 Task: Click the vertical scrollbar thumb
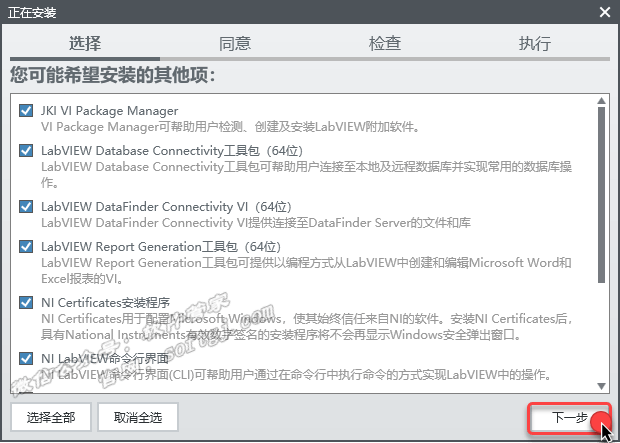601,195
